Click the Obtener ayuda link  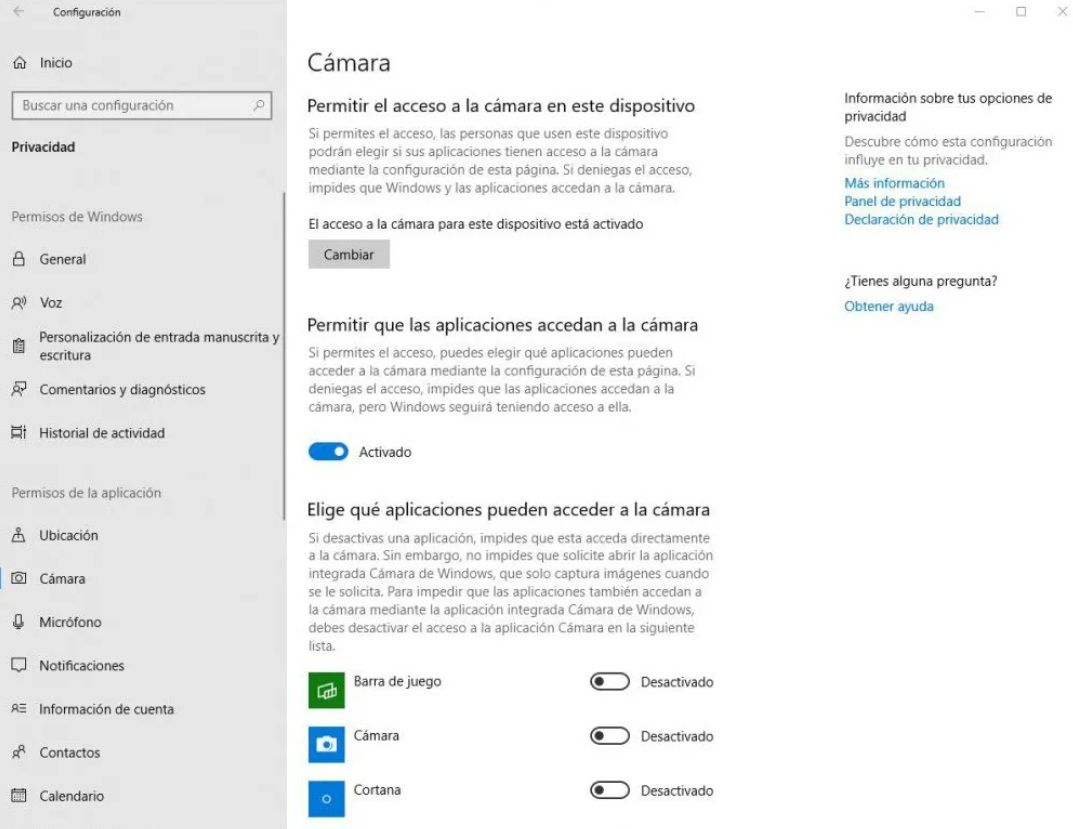click(x=888, y=306)
